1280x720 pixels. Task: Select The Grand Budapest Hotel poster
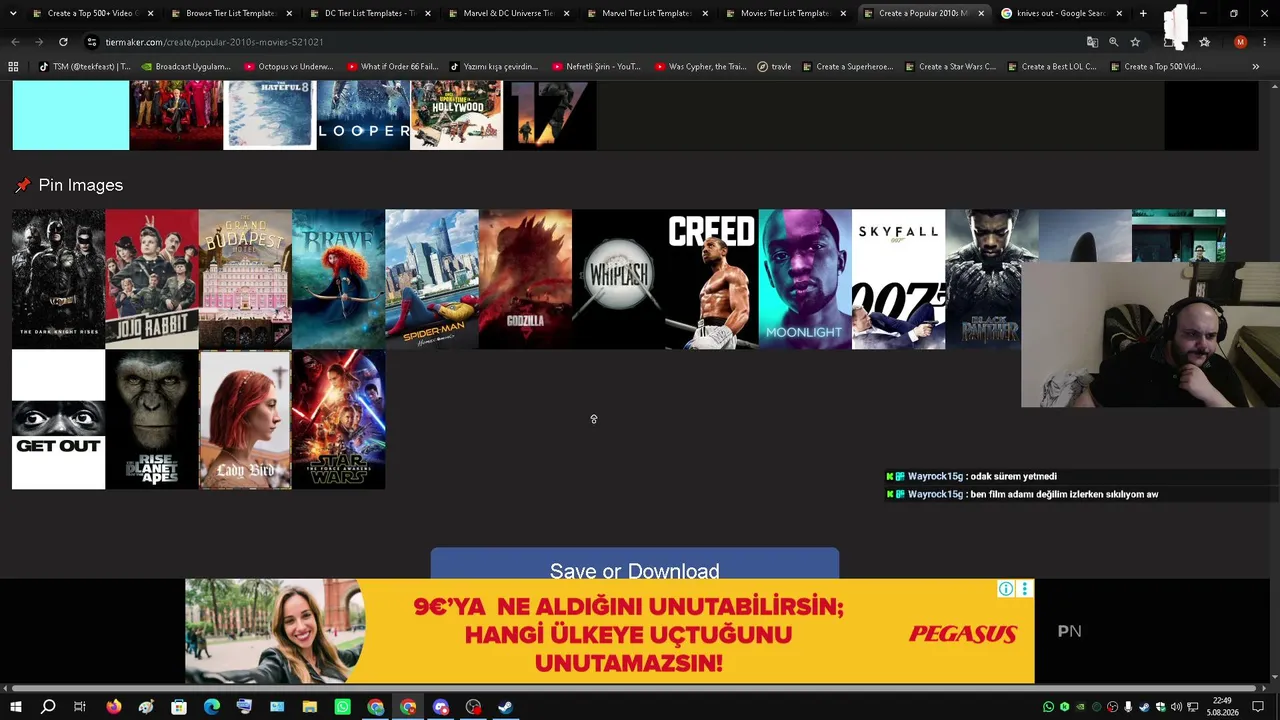[245, 279]
